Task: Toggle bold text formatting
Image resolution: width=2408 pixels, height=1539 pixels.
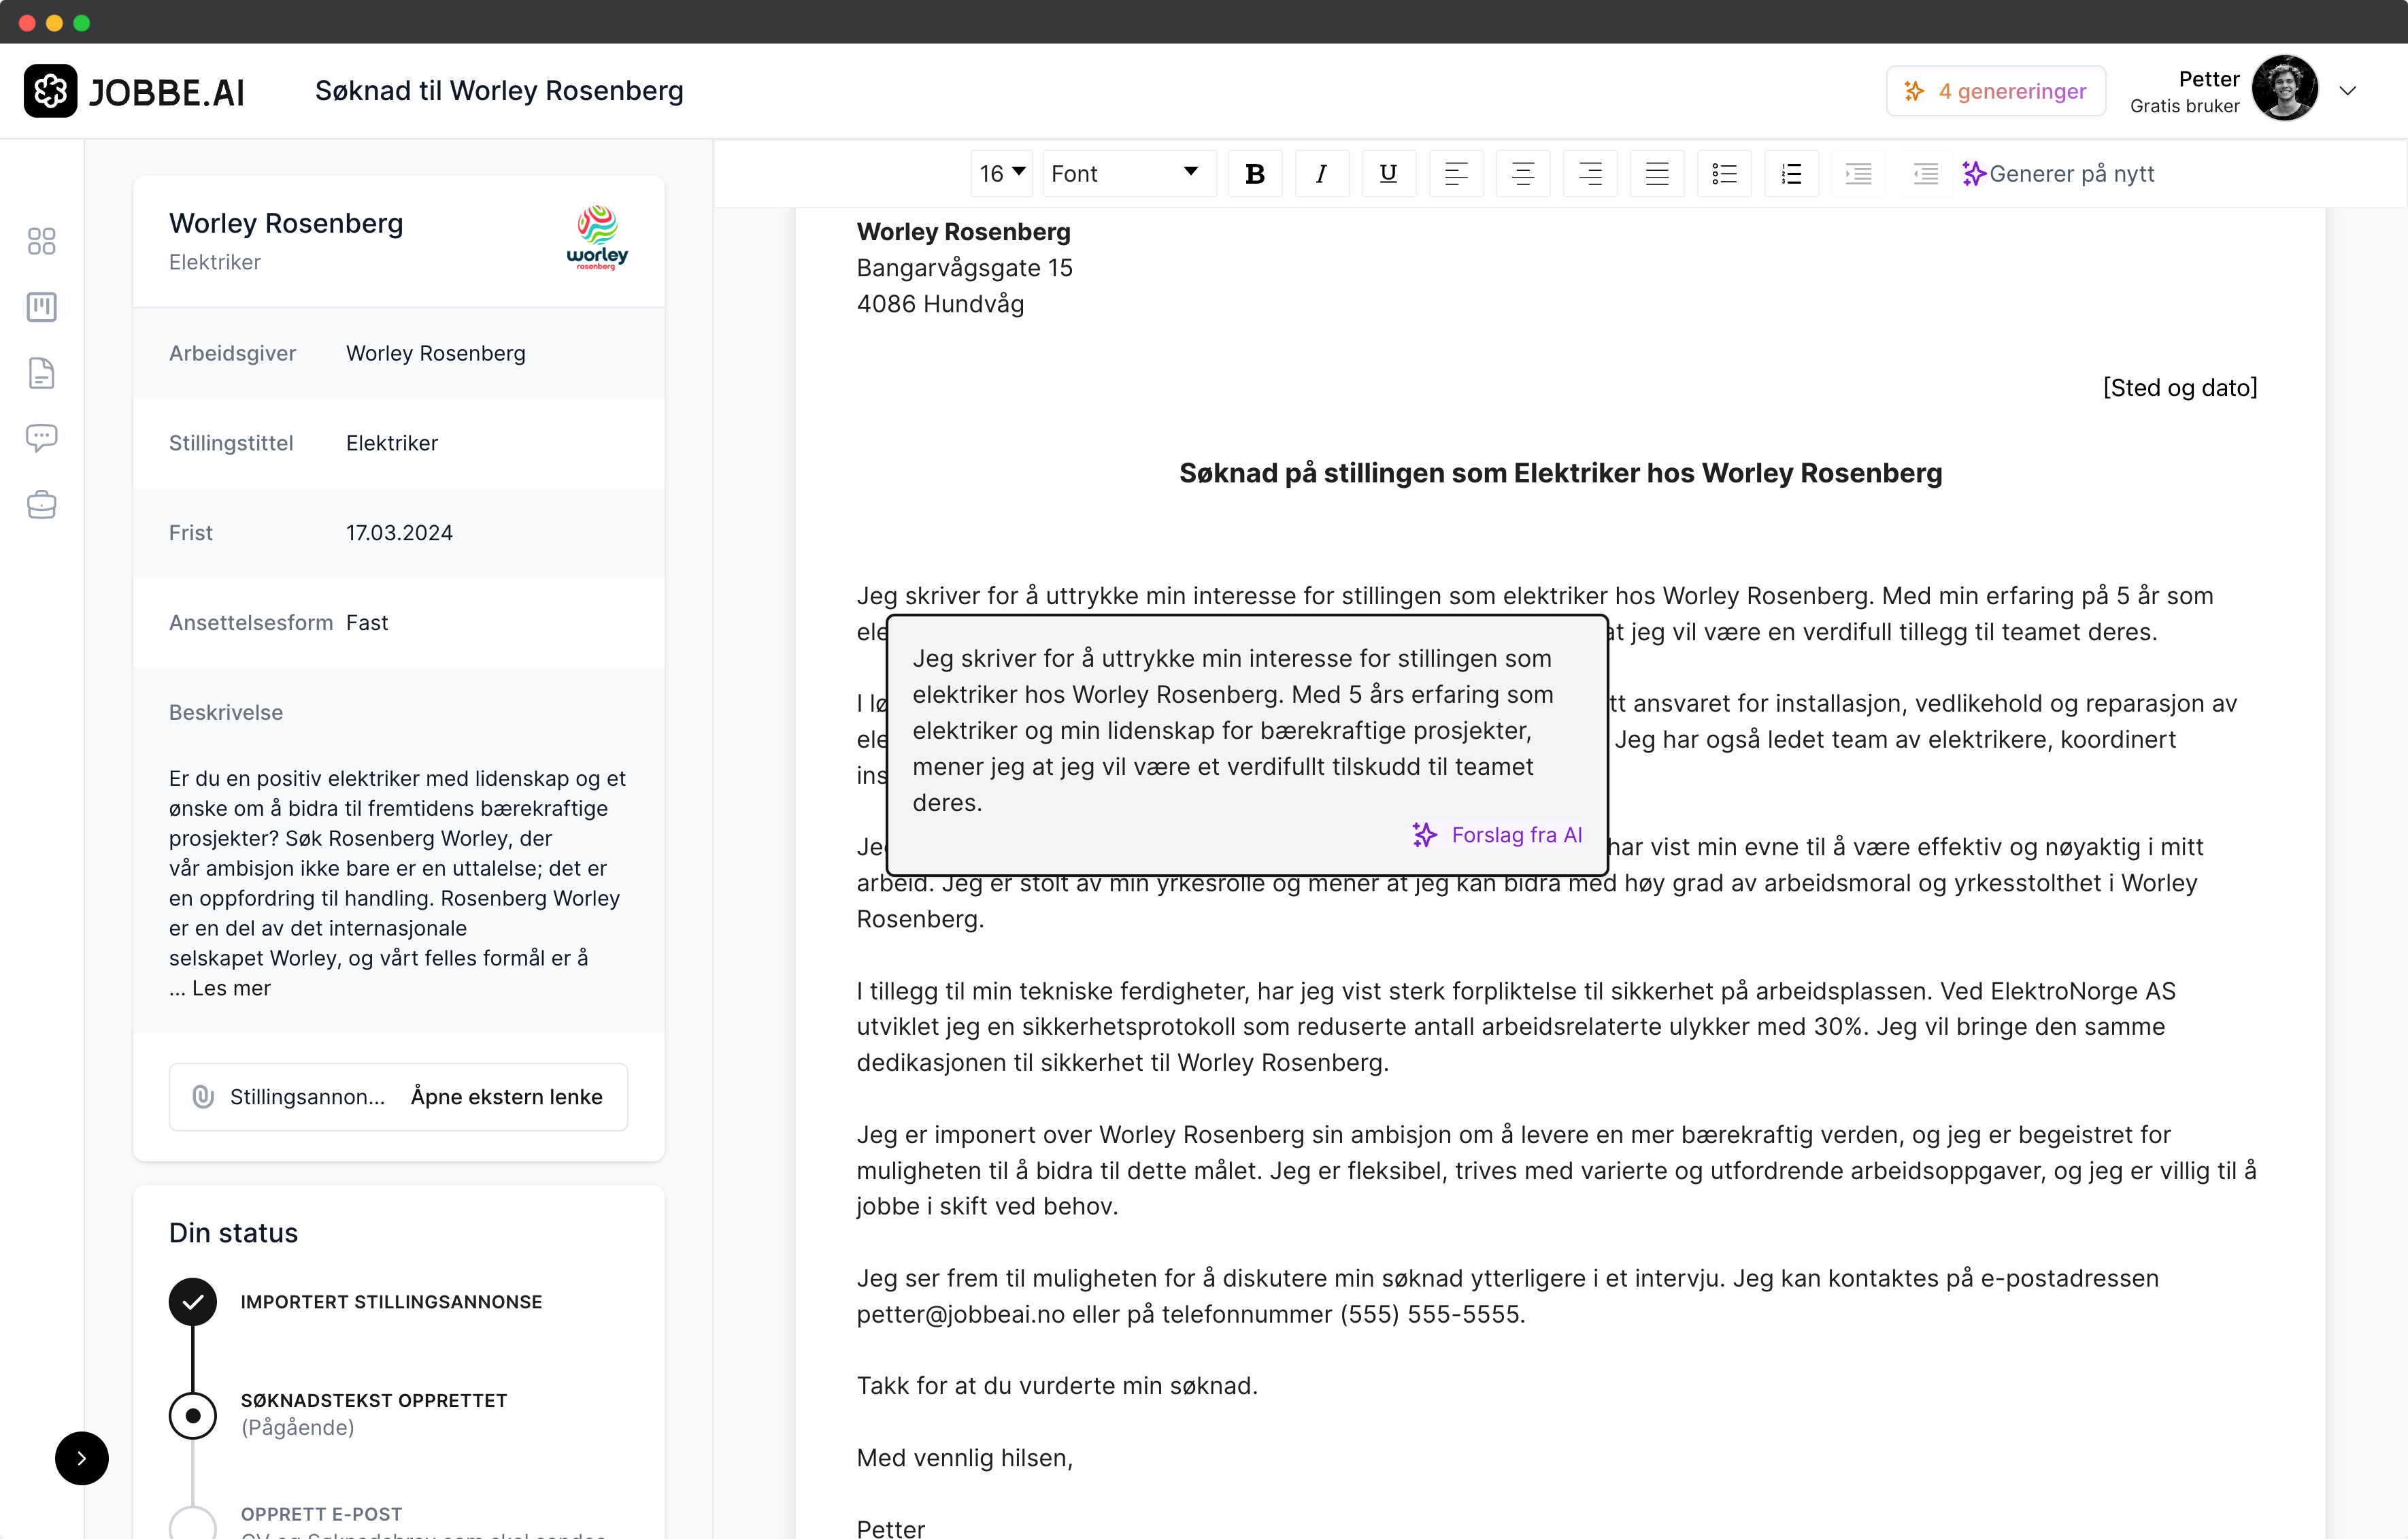Action: (x=1255, y=174)
